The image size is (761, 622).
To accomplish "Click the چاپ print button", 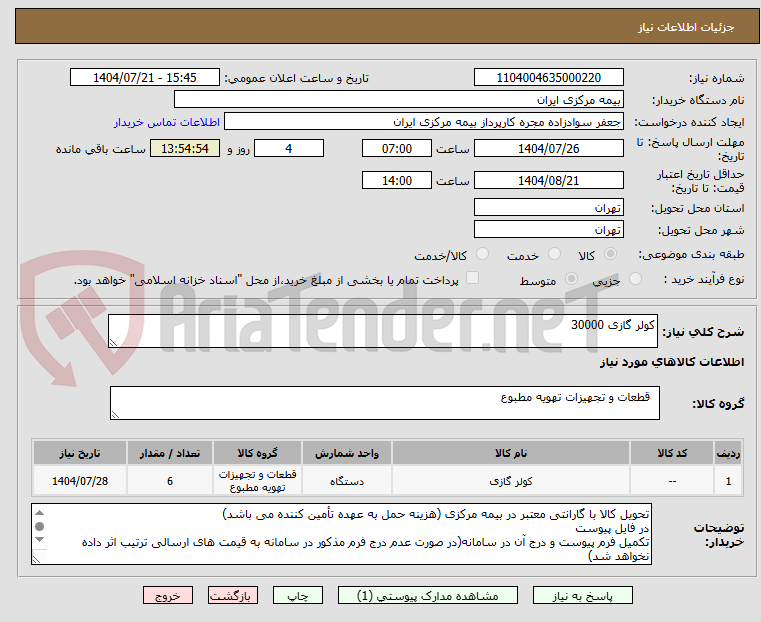I will click(298, 595).
